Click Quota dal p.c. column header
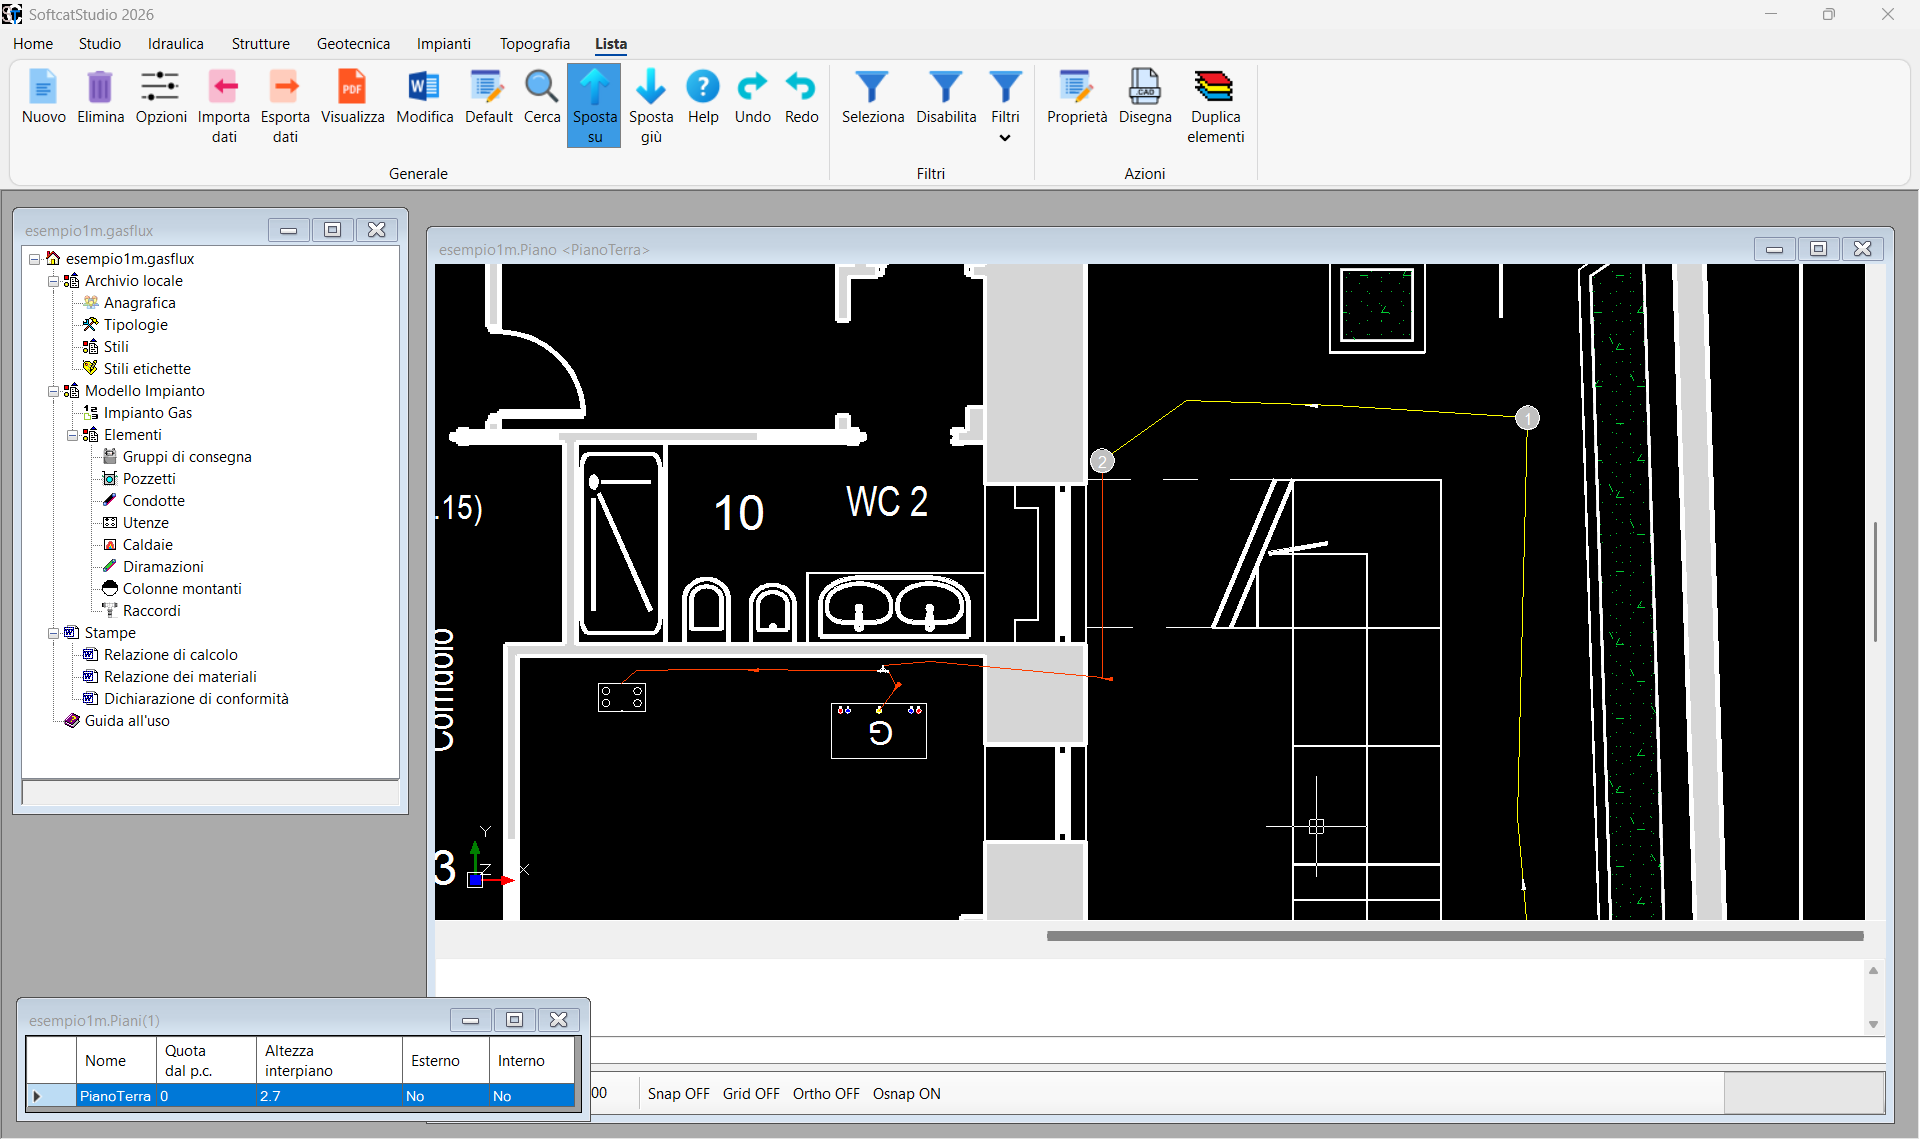Screen dimensions: 1920x1140 [205, 1060]
